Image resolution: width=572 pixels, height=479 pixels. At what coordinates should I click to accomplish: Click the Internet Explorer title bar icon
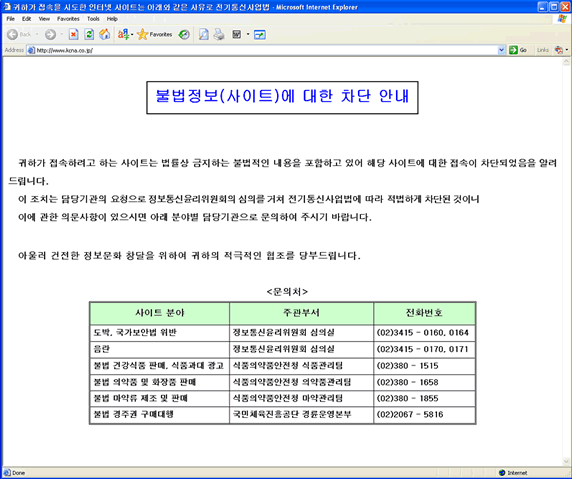pyautogui.click(x=7, y=7)
